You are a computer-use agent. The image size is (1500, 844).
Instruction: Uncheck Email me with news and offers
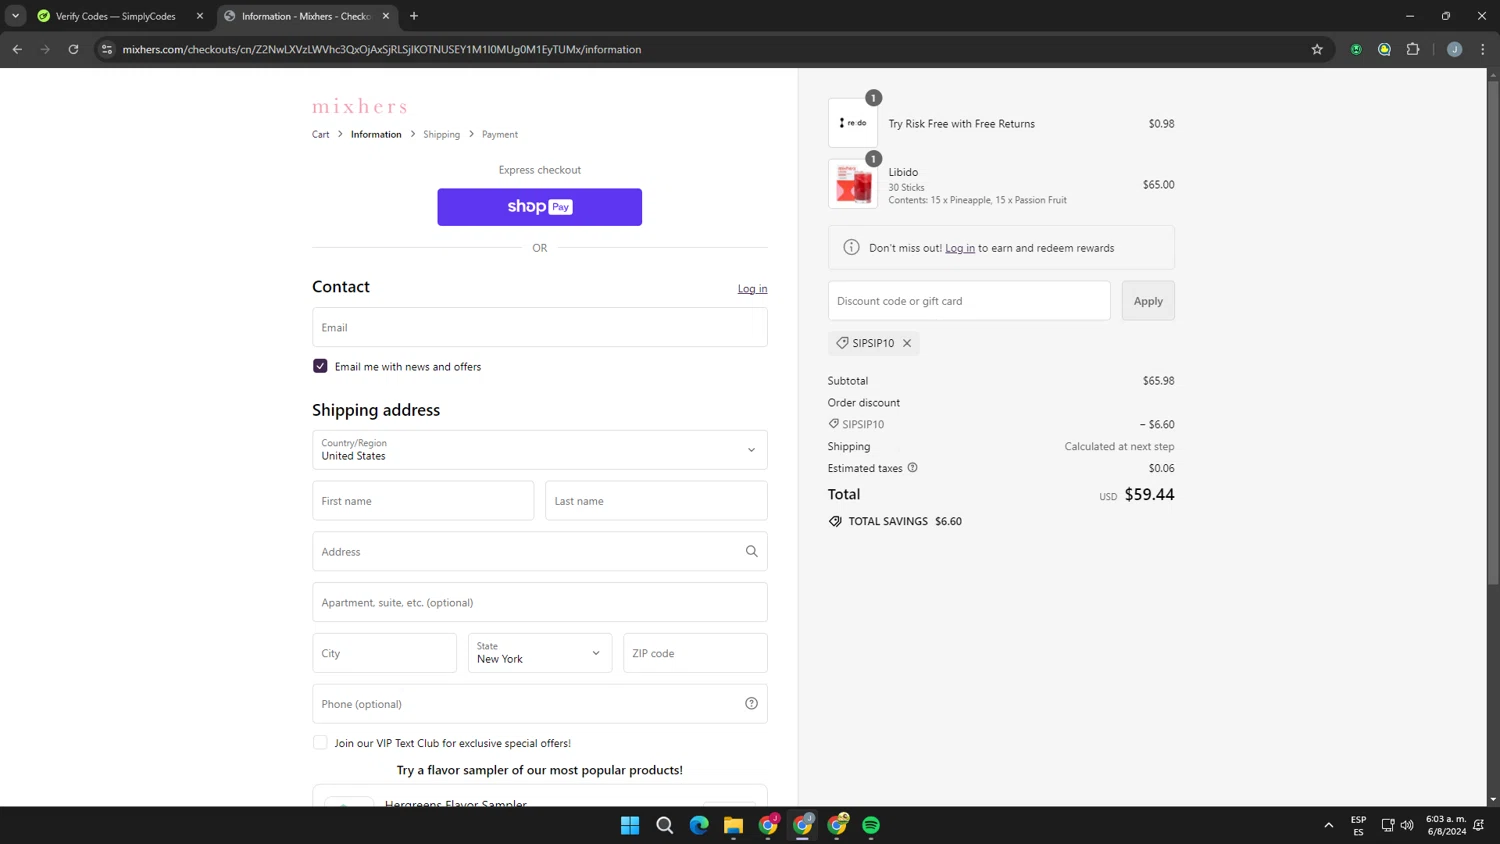[x=320, y=366]
